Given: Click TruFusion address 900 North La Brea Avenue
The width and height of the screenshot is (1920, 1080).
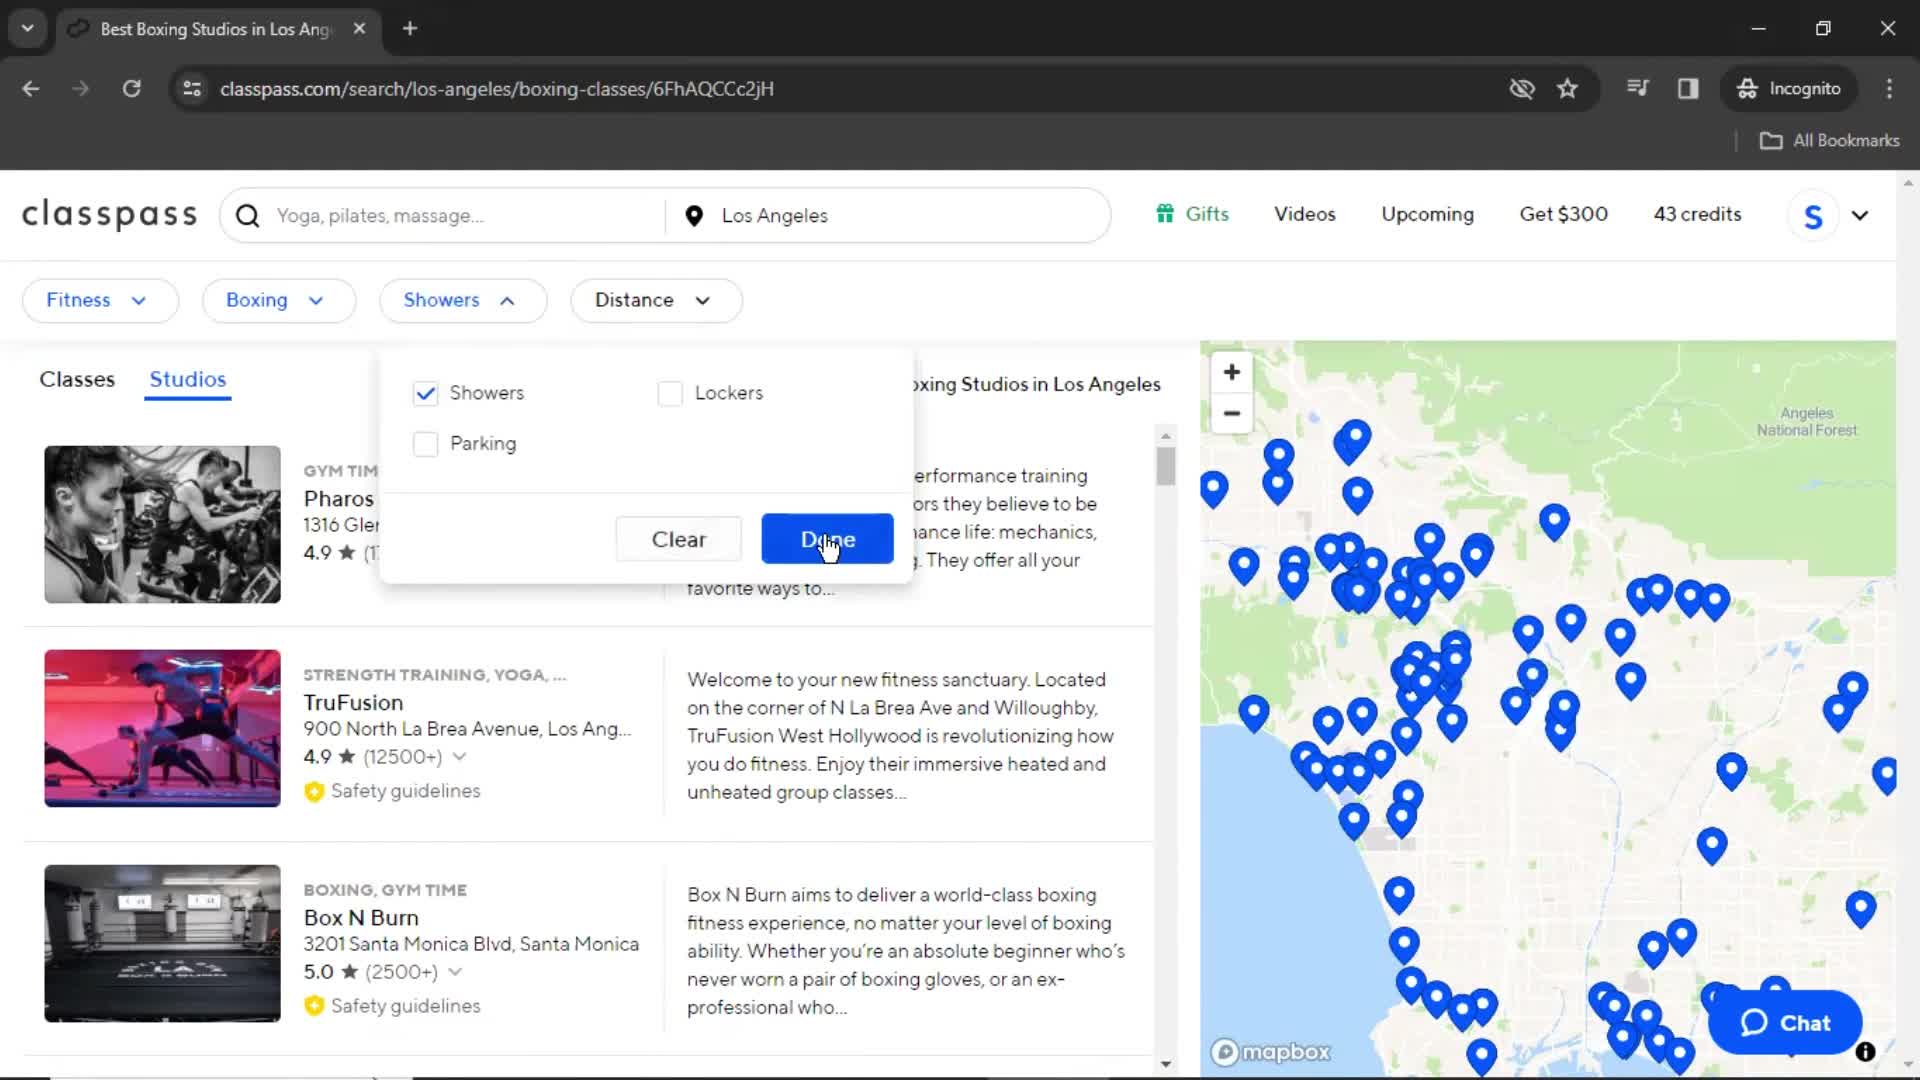Looking at the screenshot, I should click(x=467, y=729).
